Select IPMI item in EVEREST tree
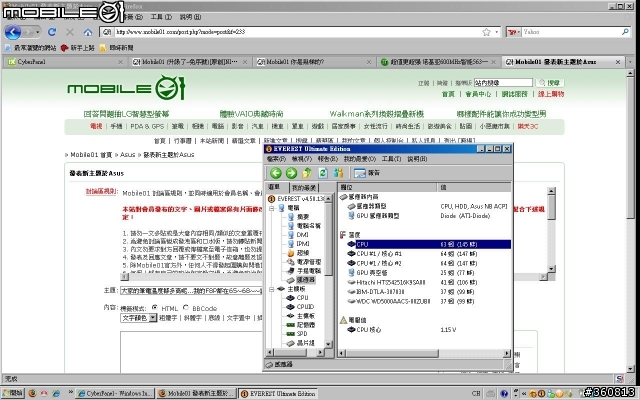Viewport: 640px width, 400px height. point(298,244)
